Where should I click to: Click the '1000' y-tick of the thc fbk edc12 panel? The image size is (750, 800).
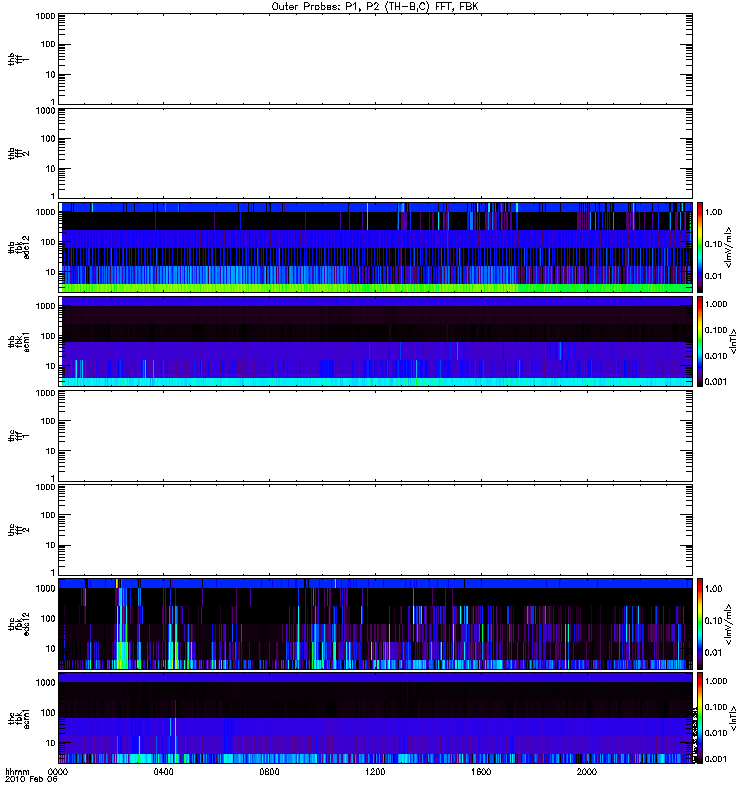click(45, 588)
